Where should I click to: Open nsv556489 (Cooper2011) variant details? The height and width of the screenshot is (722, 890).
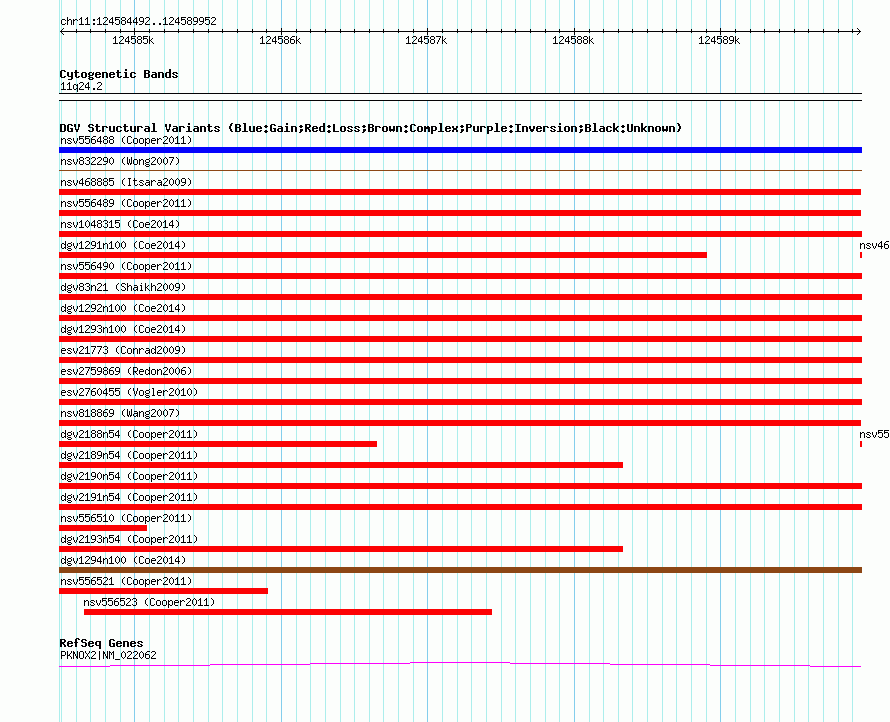tap(126, 203)
